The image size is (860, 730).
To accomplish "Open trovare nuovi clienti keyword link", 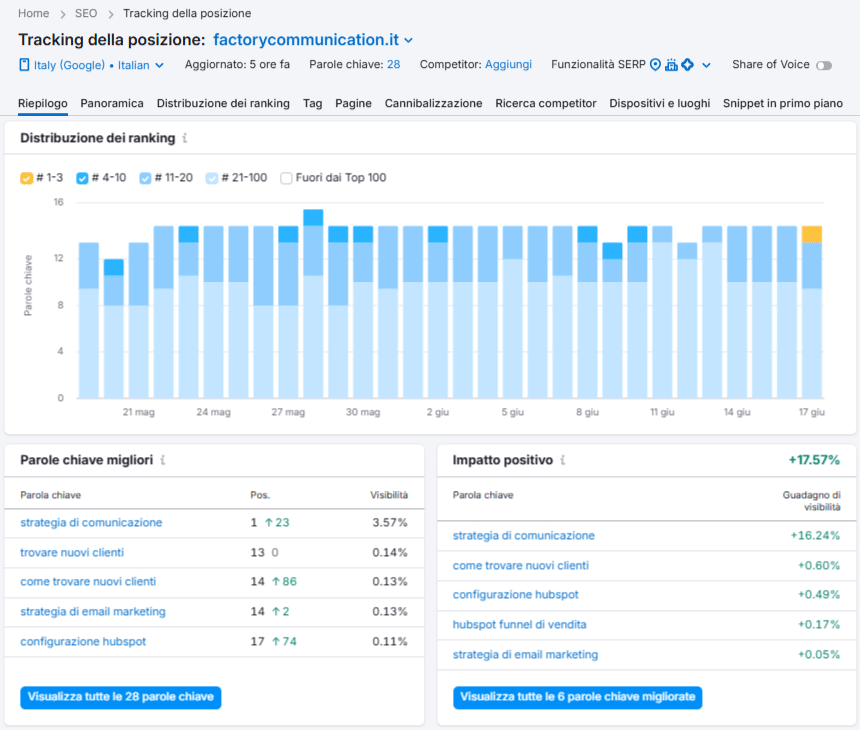I will click(72, 552).
